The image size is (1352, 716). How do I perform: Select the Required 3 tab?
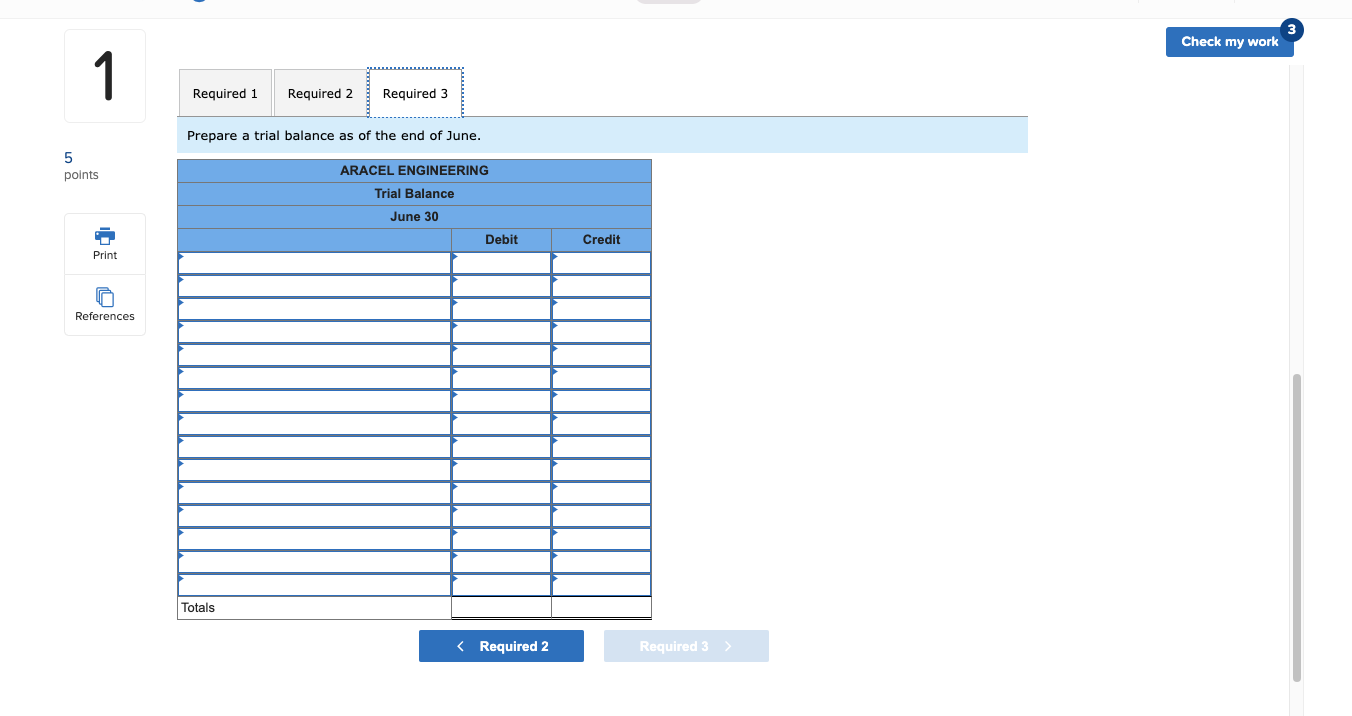coord(415,92)
